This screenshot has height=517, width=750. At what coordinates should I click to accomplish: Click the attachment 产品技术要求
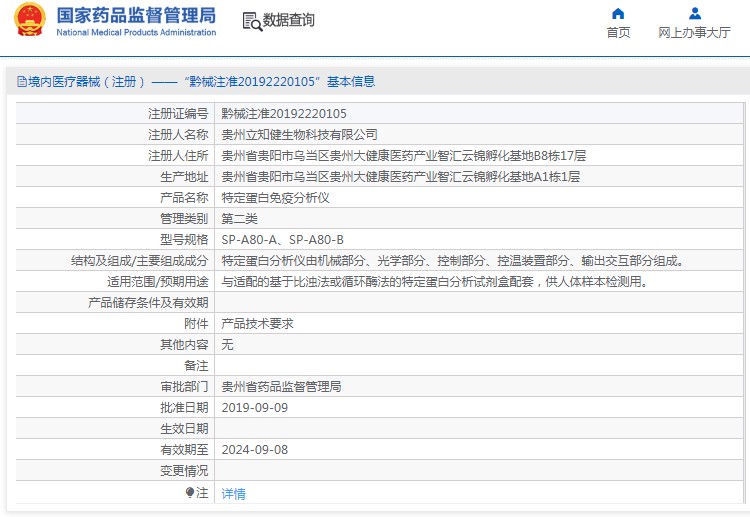click(257, 324)
